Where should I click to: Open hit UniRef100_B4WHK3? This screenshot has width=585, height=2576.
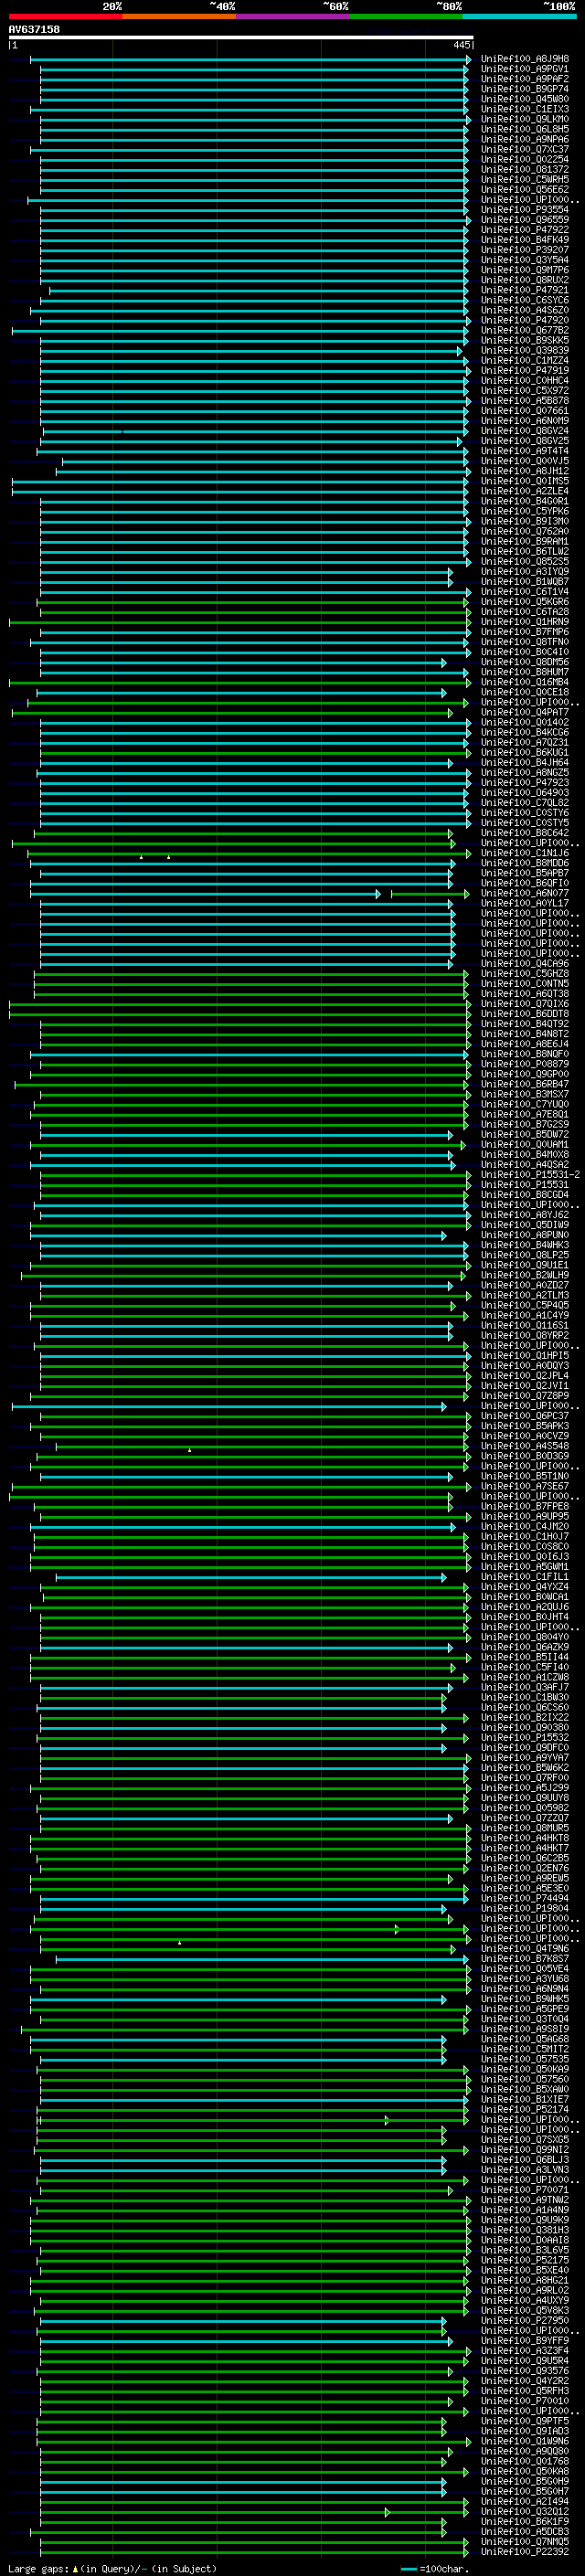tap(525, 1245)
